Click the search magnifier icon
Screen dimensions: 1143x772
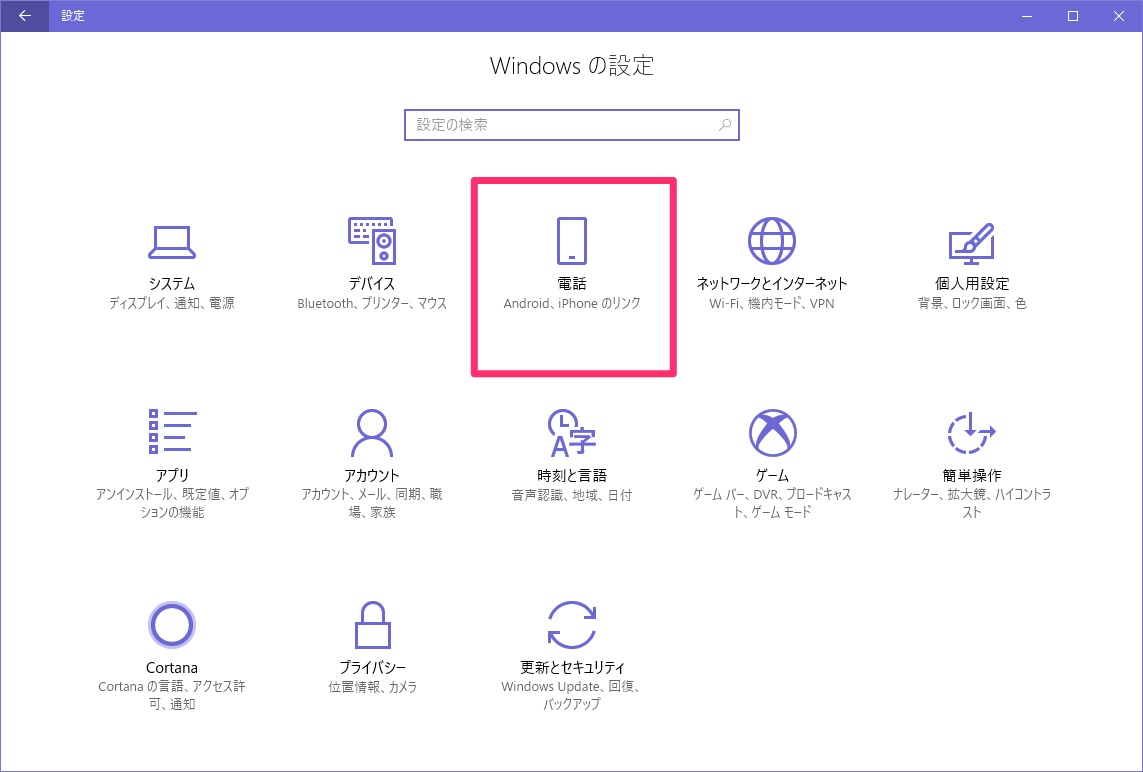(x=725, y=125)
